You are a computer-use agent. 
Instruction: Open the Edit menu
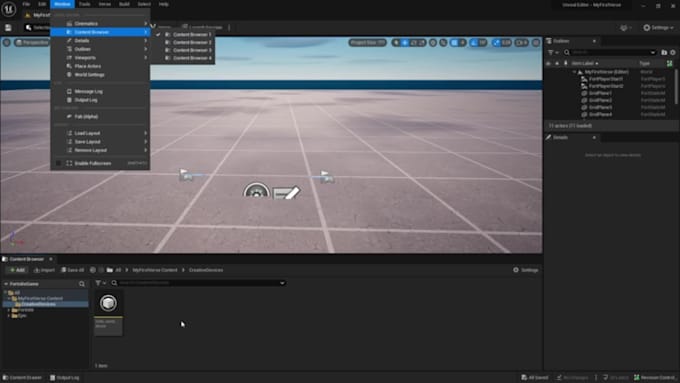(42, 4)
